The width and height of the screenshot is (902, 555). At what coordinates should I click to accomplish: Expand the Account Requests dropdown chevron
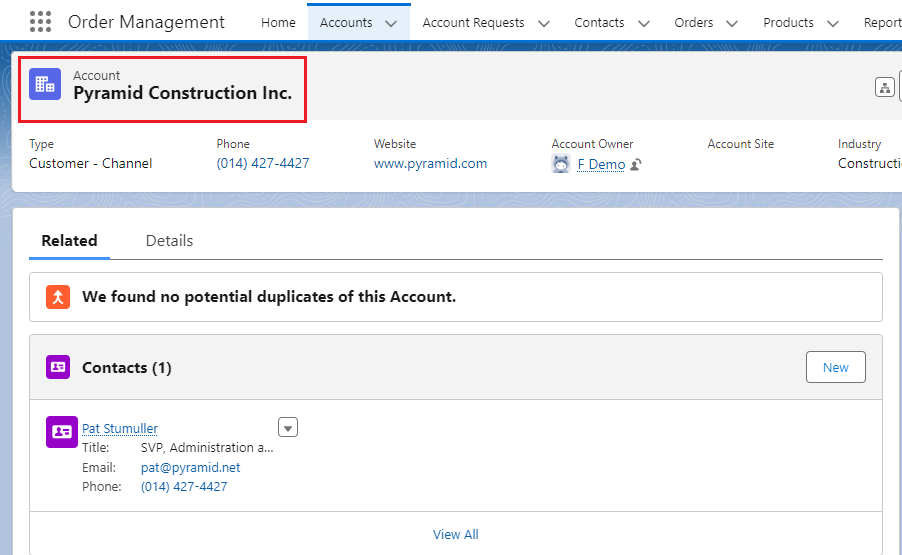(x=543, y=23)
